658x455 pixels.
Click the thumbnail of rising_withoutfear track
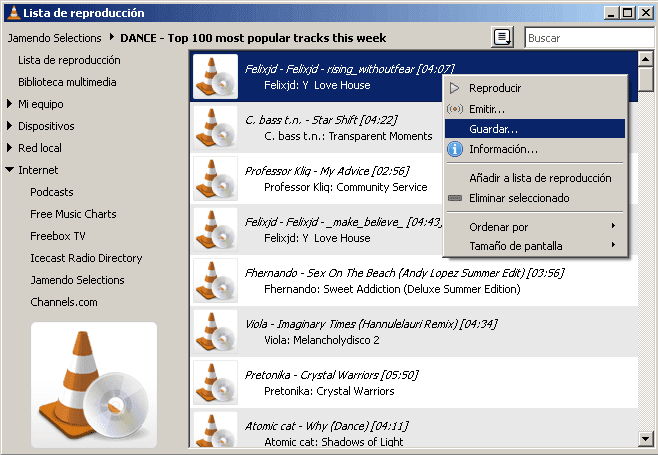coord(216,76)
